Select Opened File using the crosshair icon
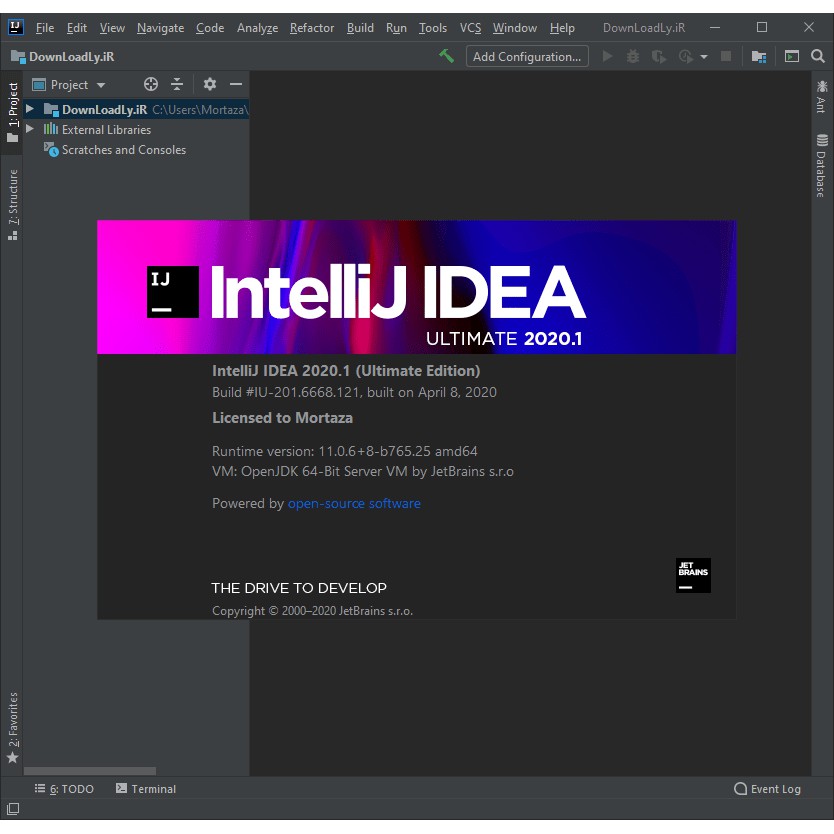This screenshot has height=834, width=834. (151, 84)
